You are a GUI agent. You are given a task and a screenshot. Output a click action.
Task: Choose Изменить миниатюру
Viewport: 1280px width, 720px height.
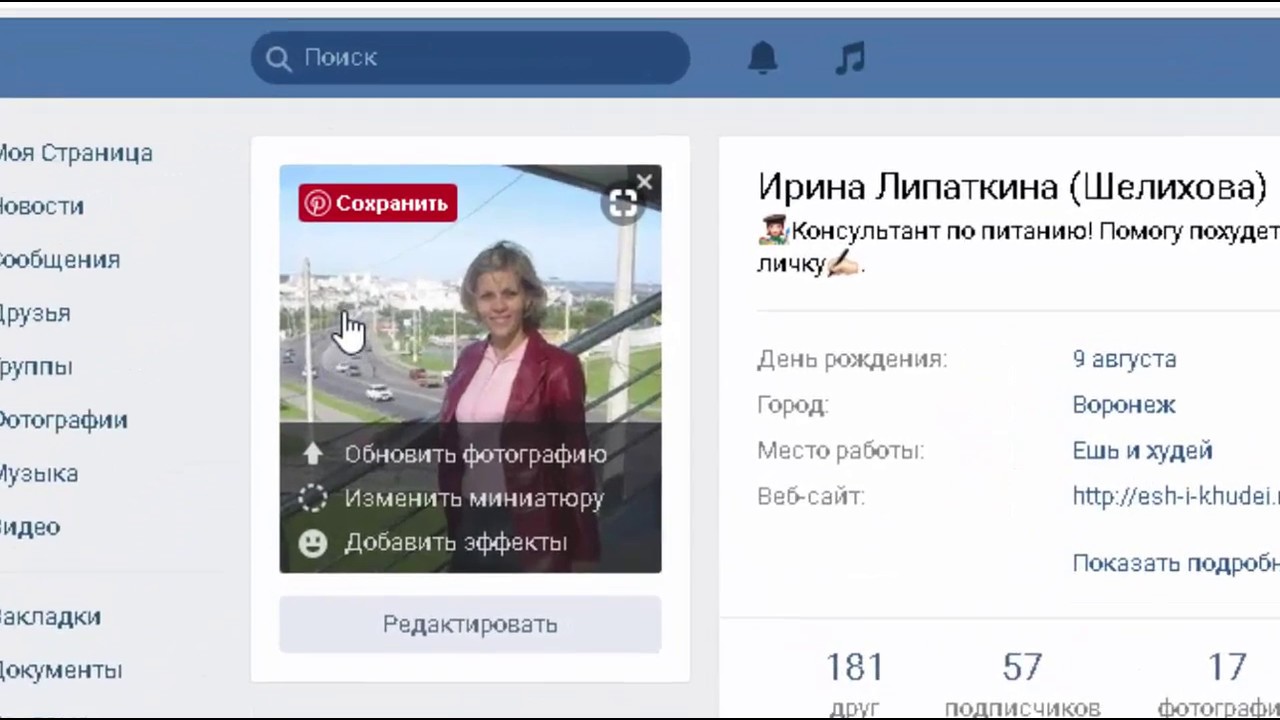pos(474,498)
